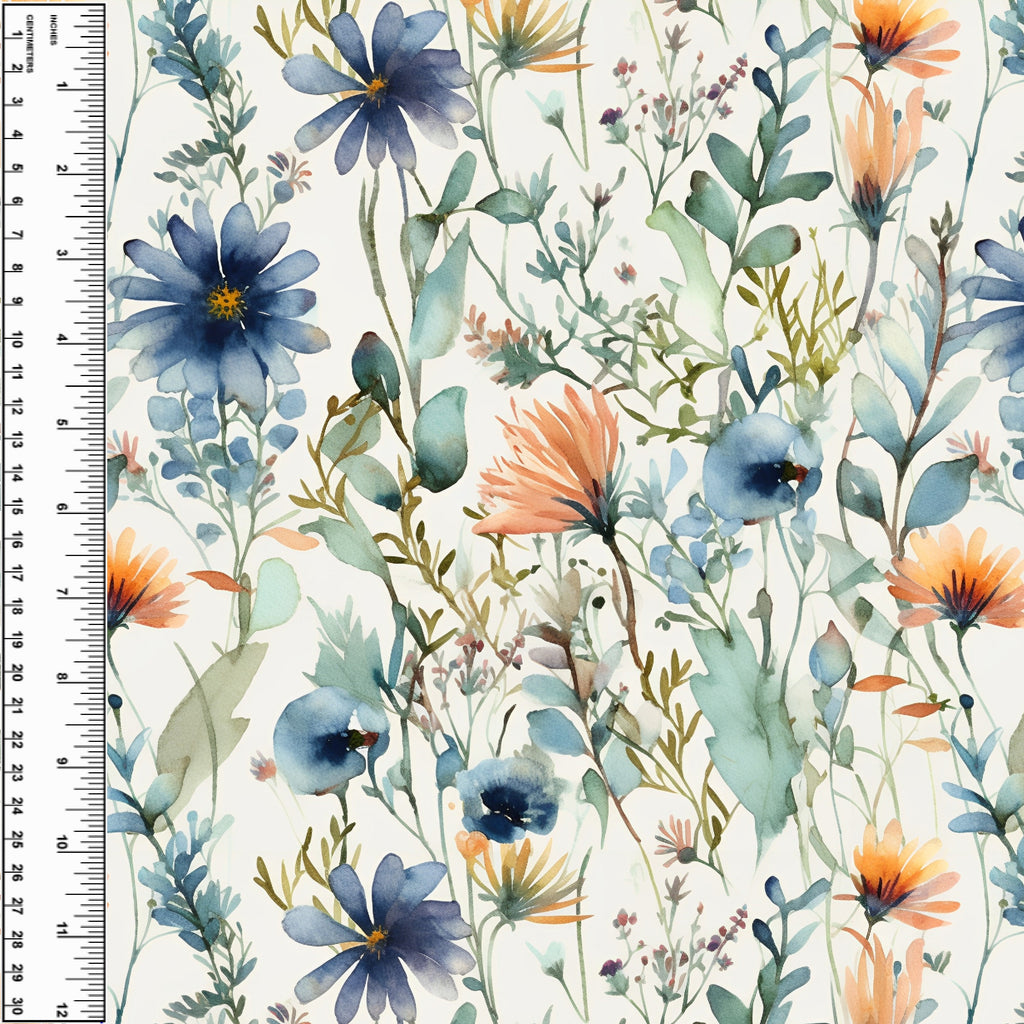Click the orange flower in top-right corner
The height and width of the screenshot is (1024, 1024).
click(x=895, y=35)
